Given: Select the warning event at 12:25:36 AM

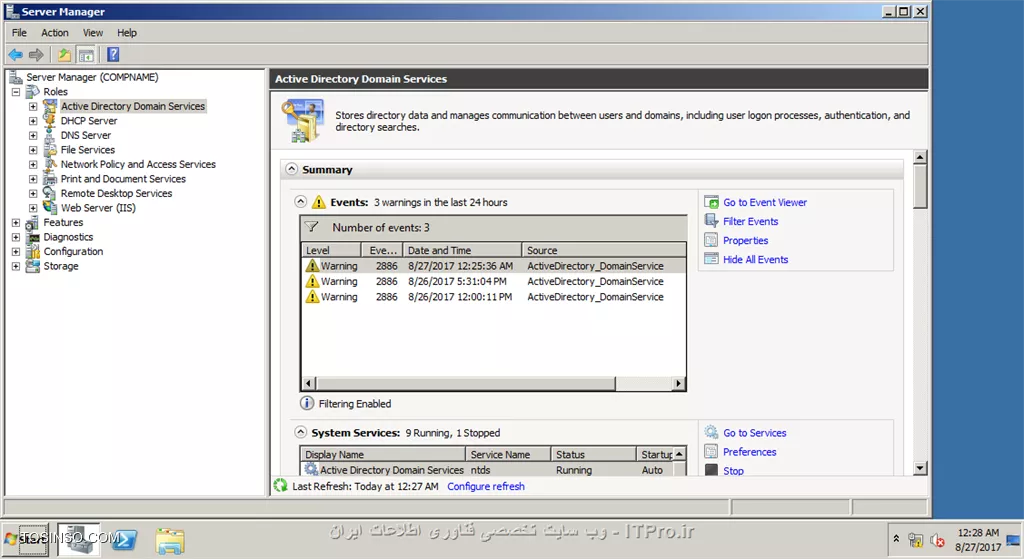Looking at the screenshot, I should [x=494, y=266].
